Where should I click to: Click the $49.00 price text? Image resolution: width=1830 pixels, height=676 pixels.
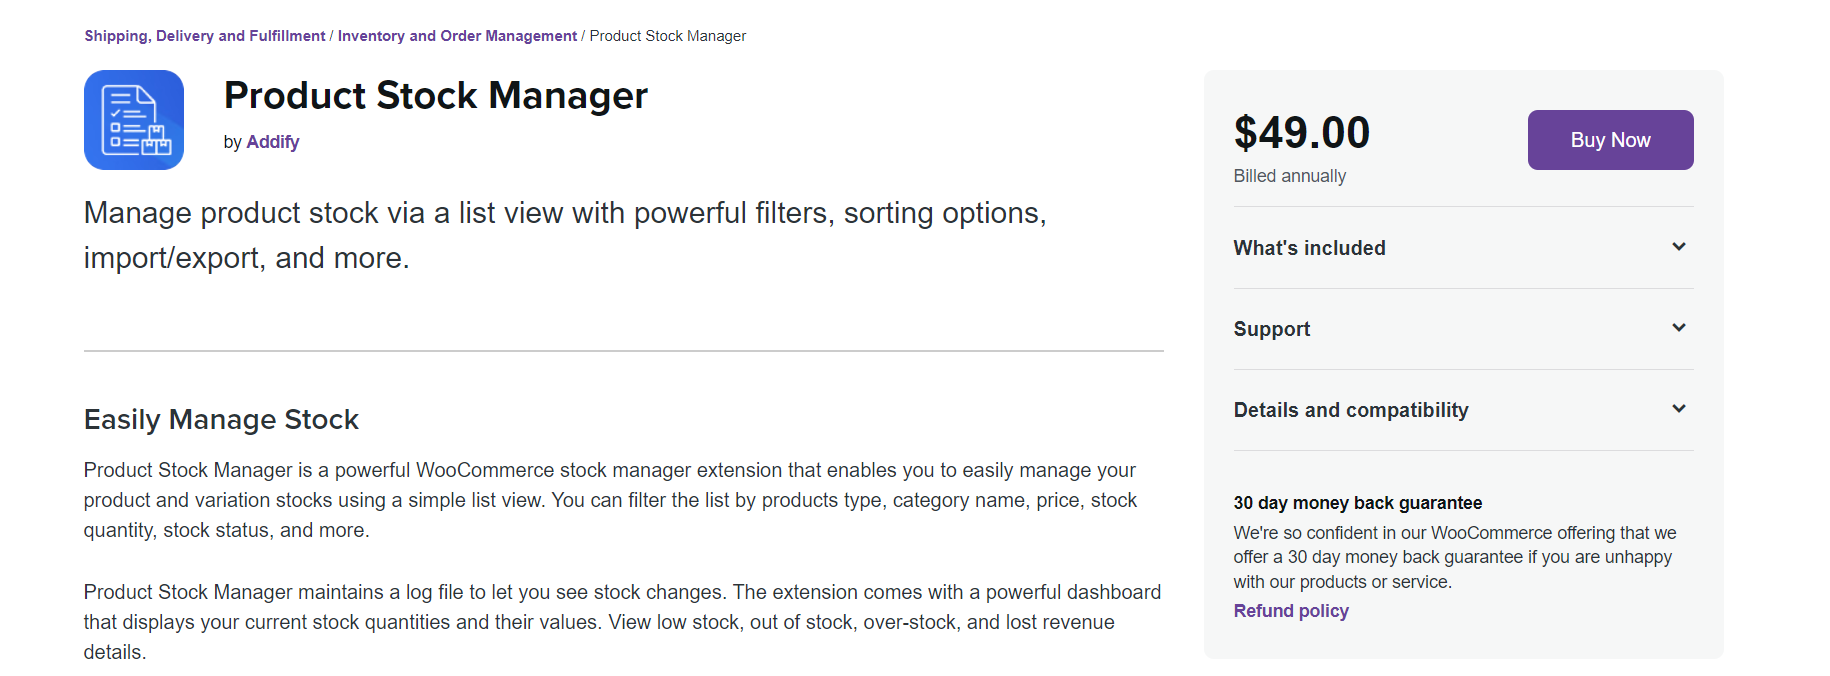(1302, 133)
